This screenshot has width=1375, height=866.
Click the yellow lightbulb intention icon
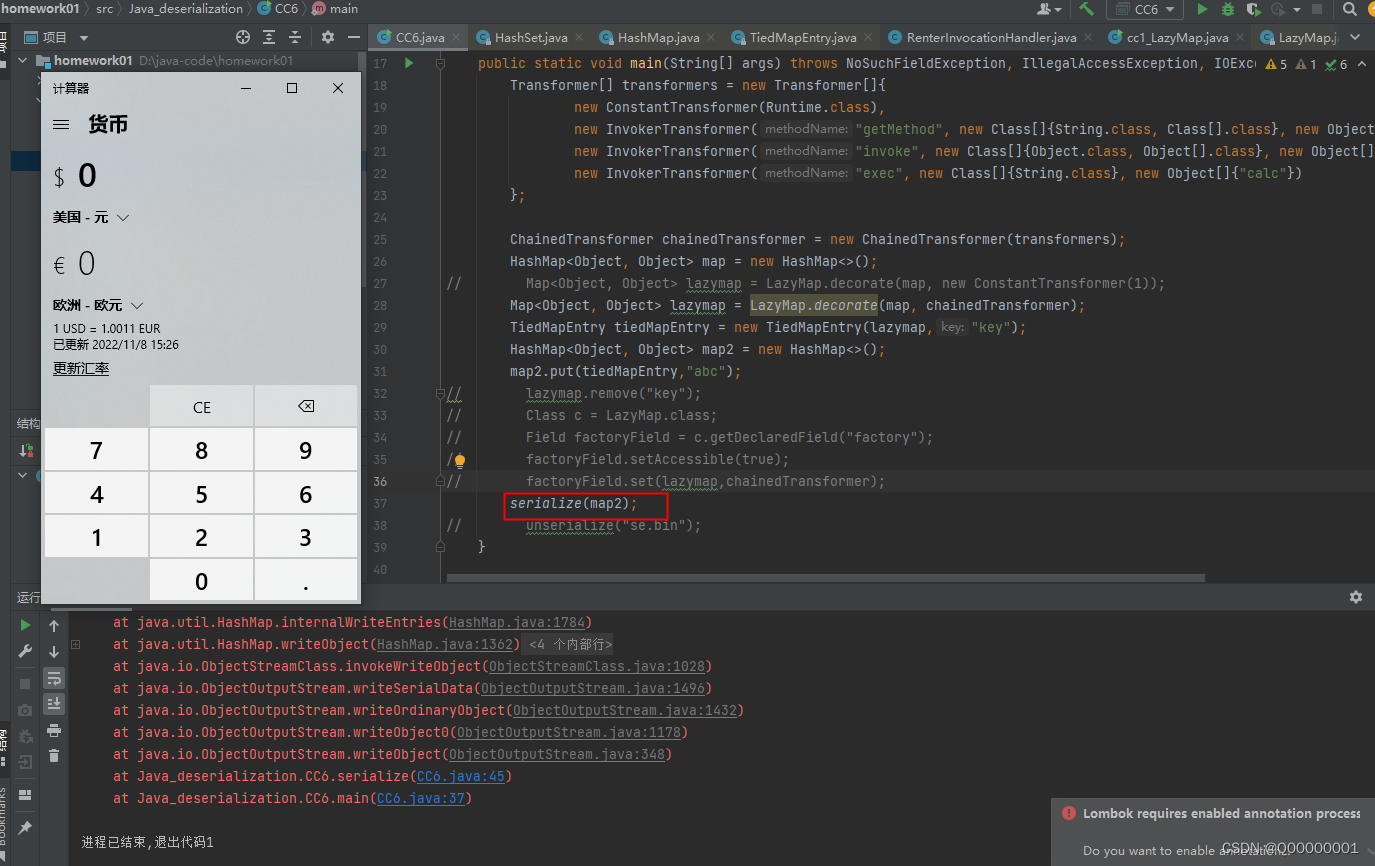460,460
